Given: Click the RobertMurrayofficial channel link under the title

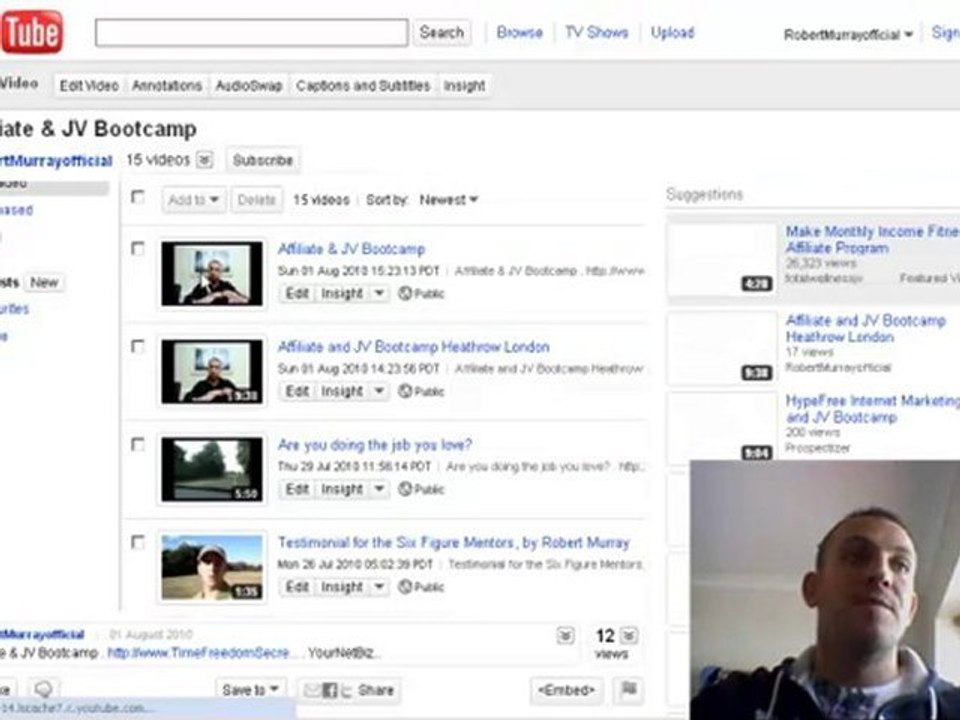Looking at the screenshot, I should pyautogui.click(x=56, y=160).
